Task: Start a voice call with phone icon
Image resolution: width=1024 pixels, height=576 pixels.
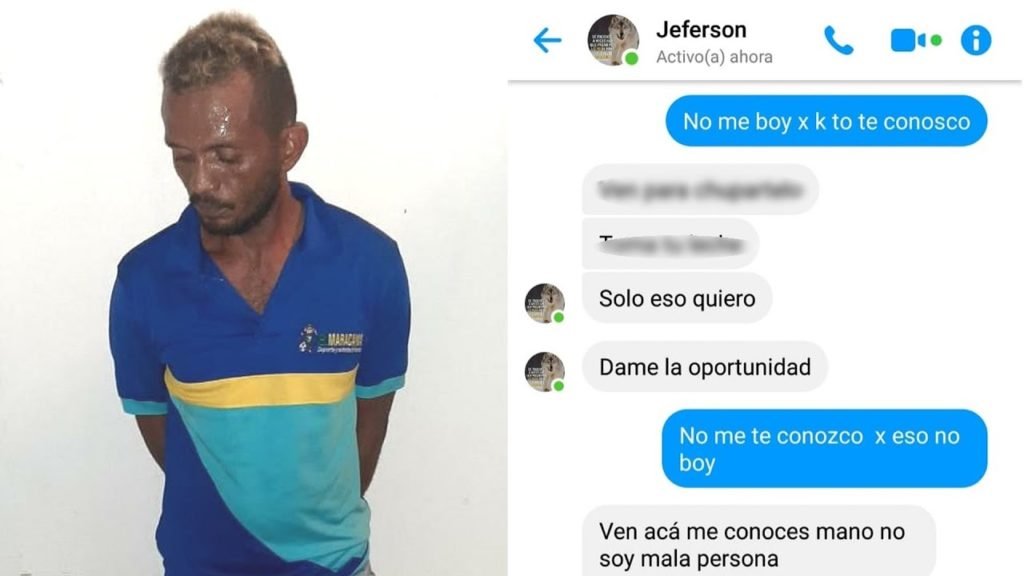Action: pos(839,40)
